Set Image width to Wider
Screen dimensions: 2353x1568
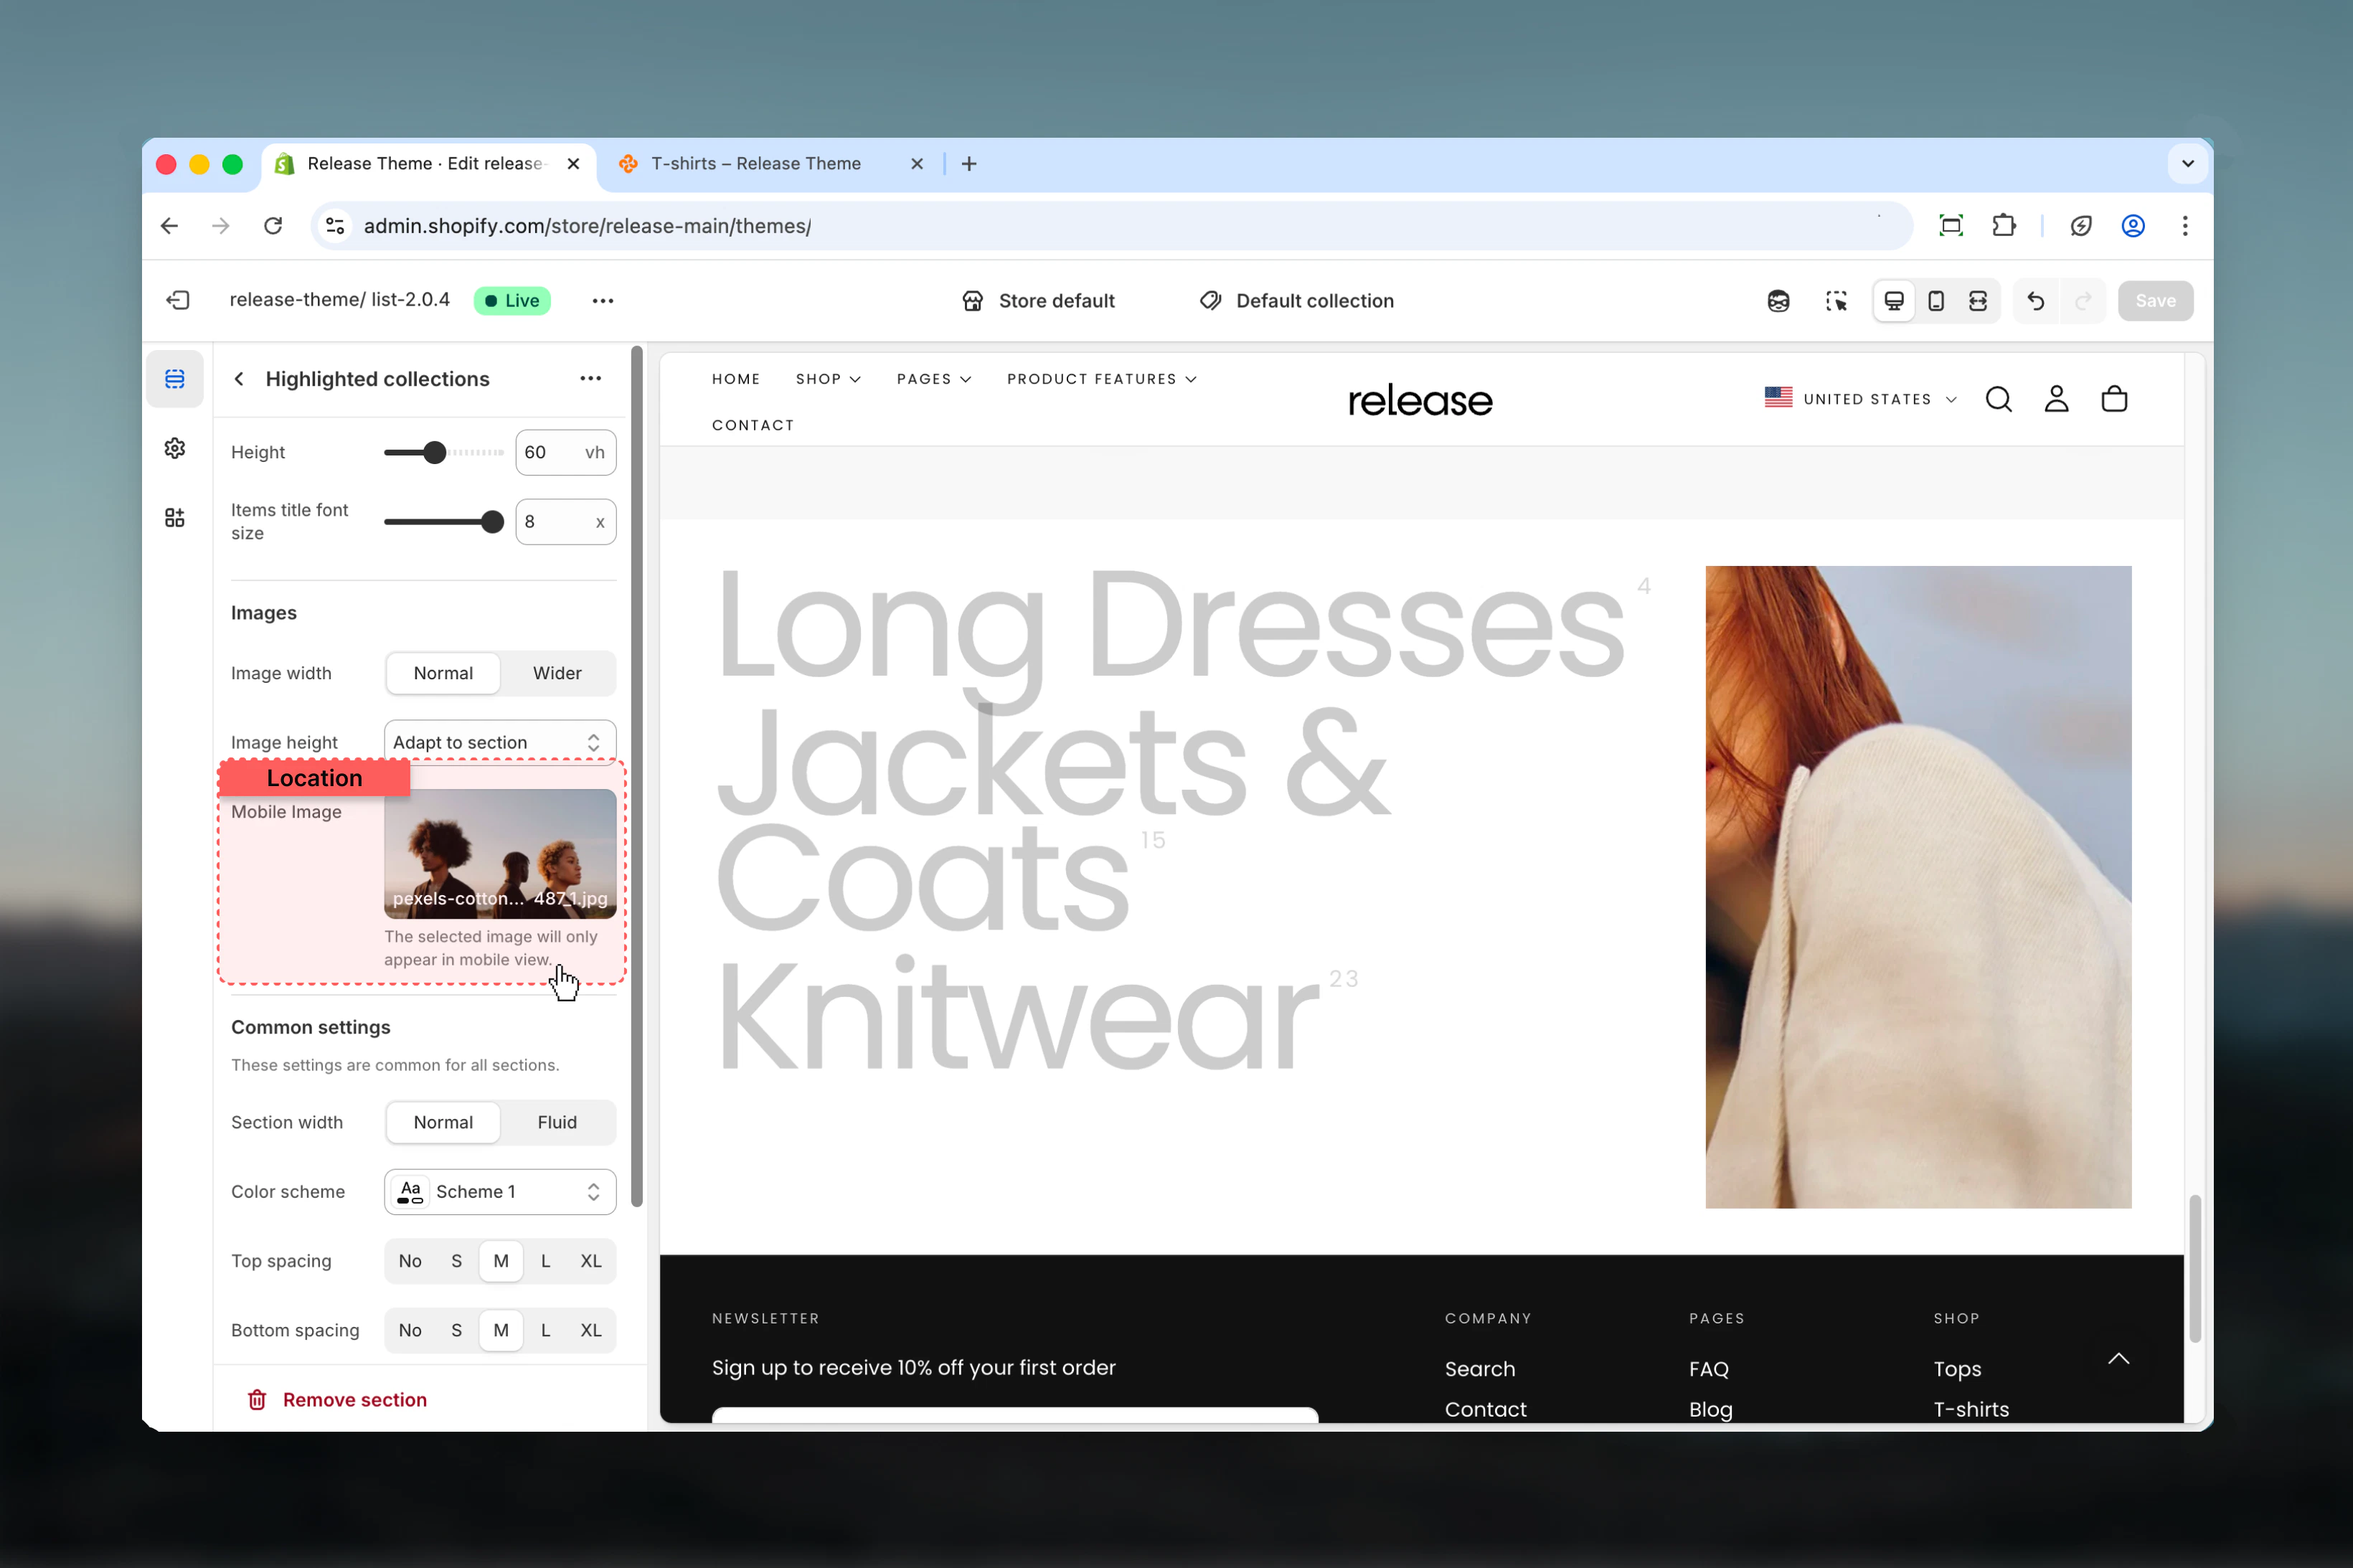(x=557, y=673)
